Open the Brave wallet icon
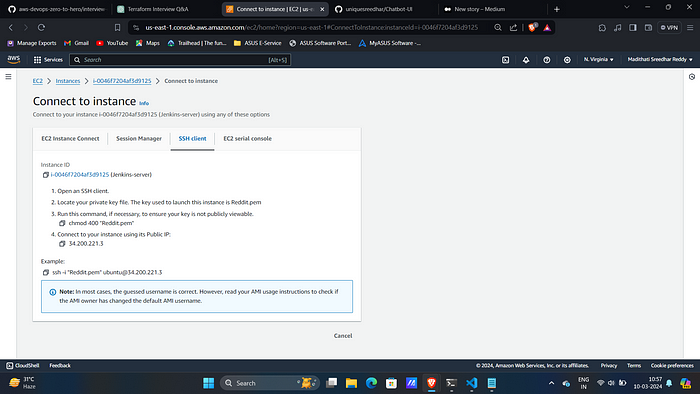700x394 pixels. click(x=648, y=28)
